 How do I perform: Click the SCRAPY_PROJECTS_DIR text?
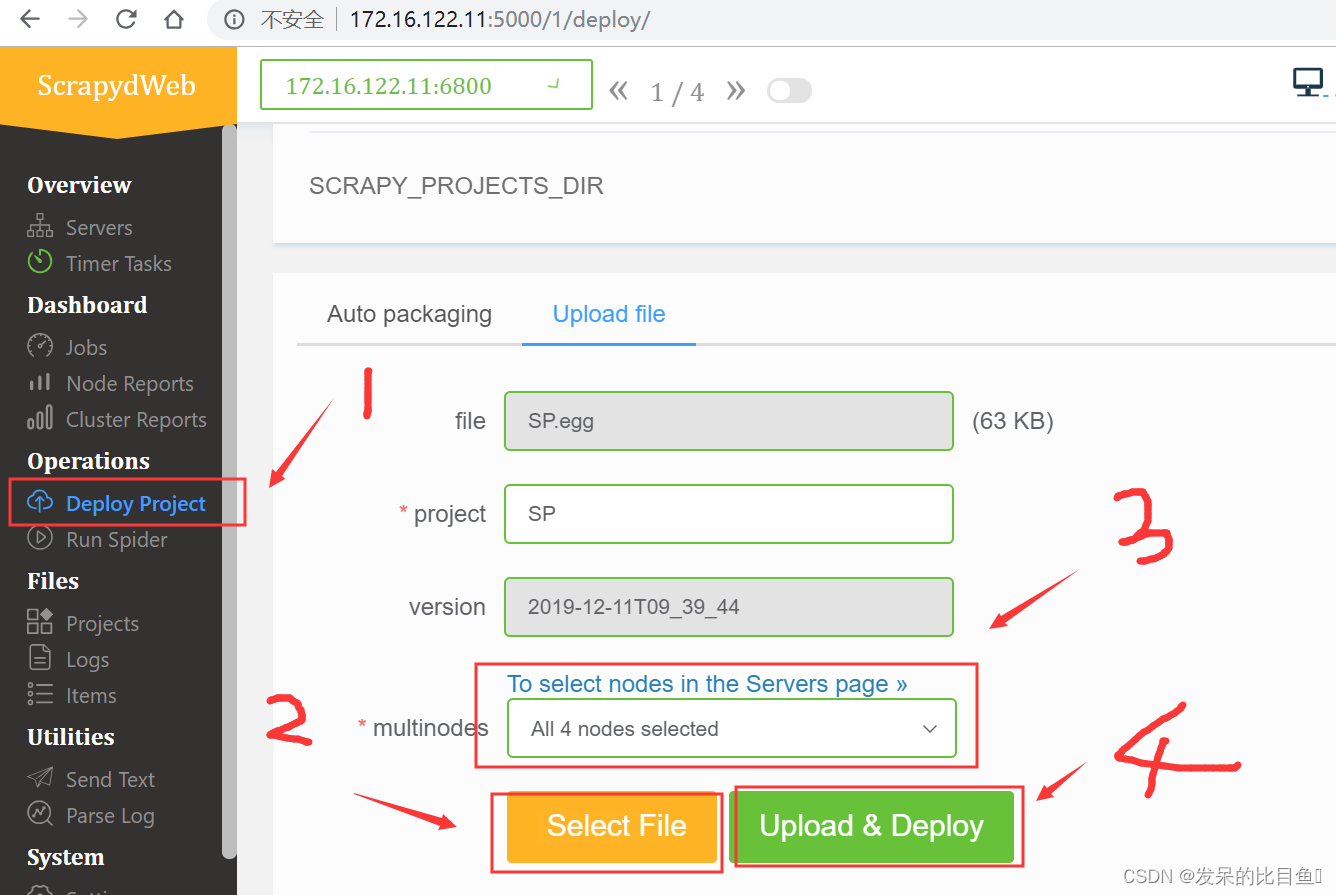[456, 186]
